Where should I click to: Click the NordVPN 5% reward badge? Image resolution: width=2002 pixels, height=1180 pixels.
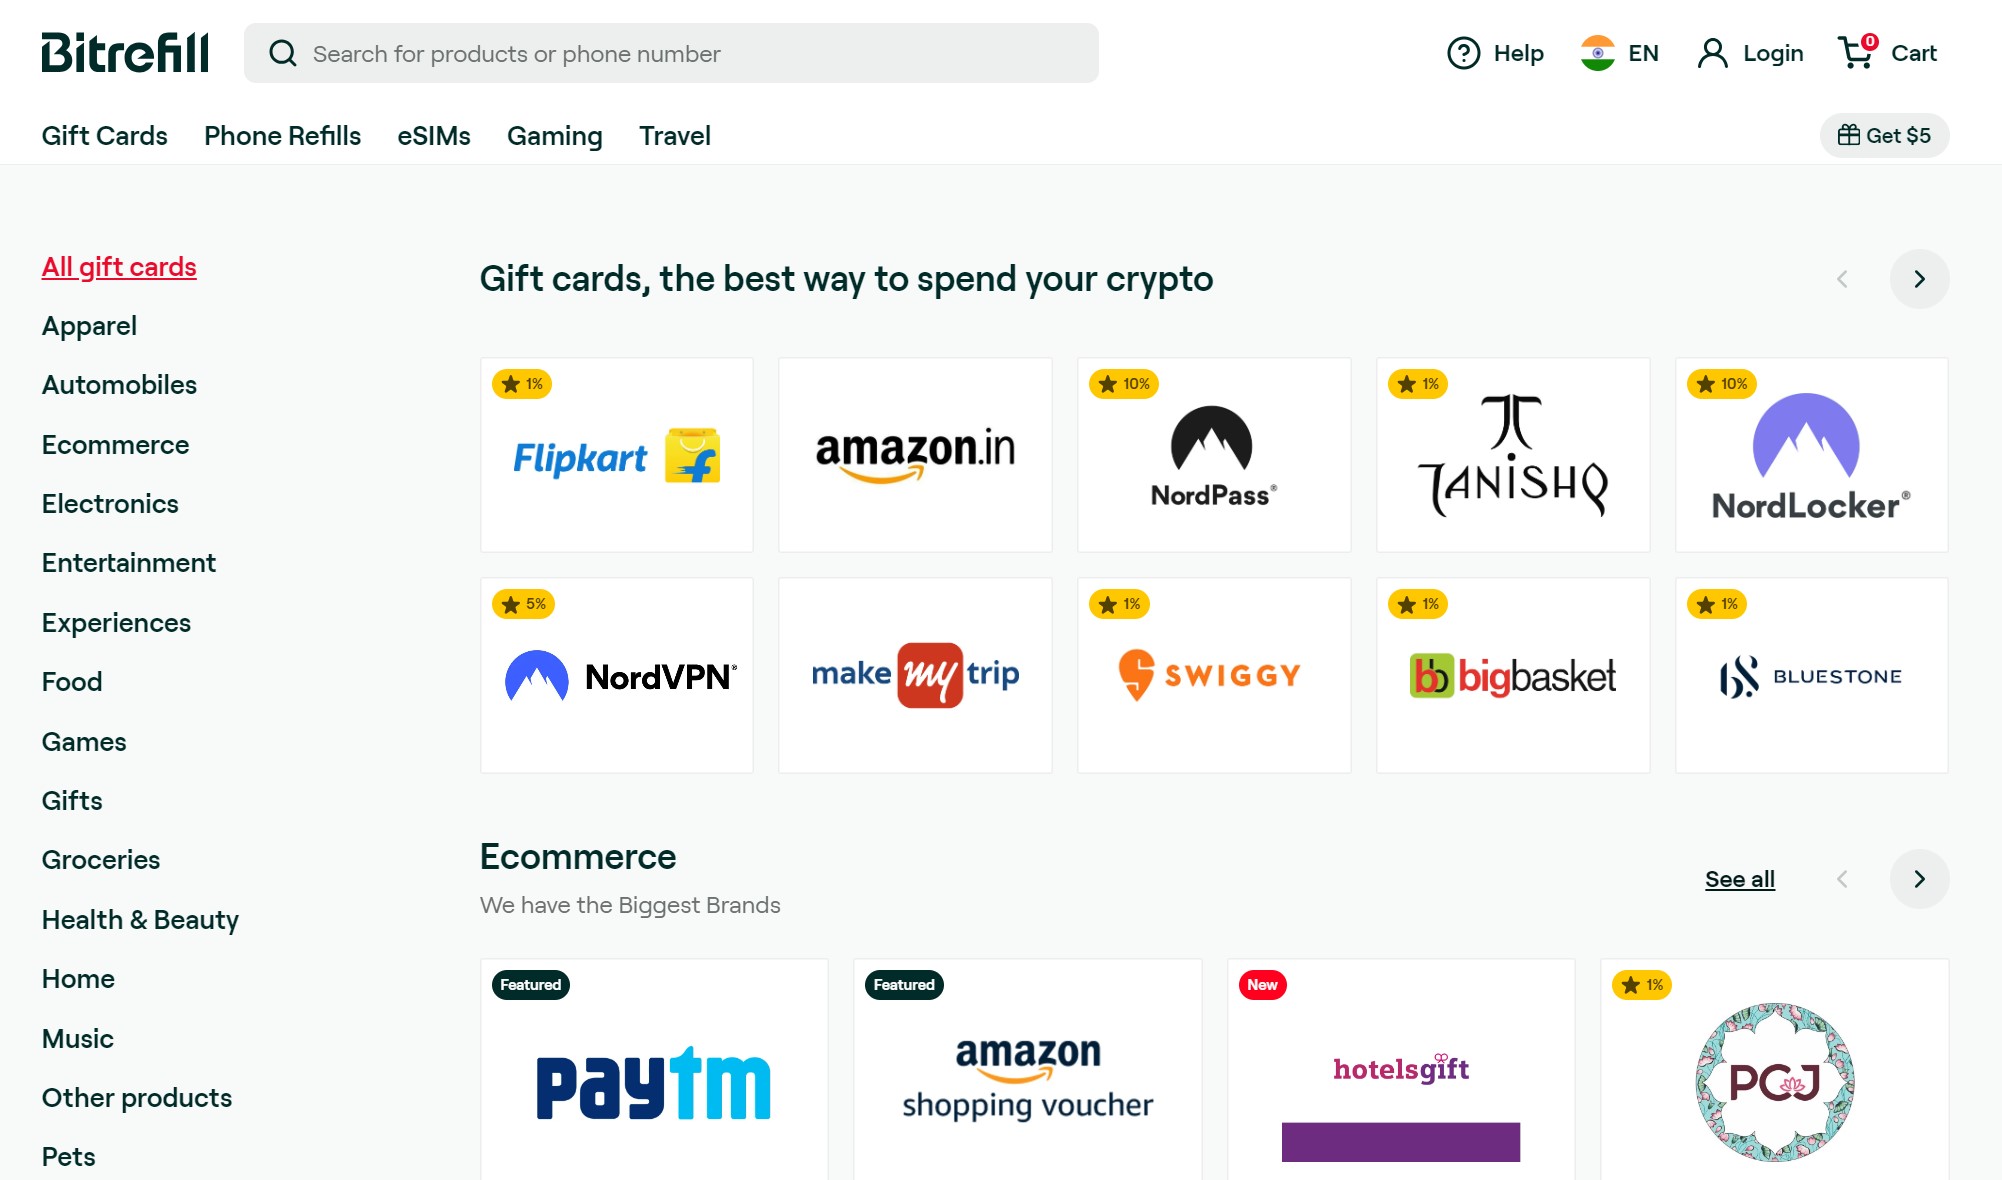(523, 604)
